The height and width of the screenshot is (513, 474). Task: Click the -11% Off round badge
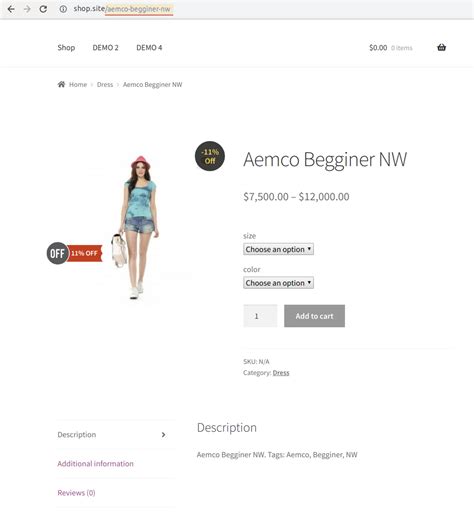210,156
